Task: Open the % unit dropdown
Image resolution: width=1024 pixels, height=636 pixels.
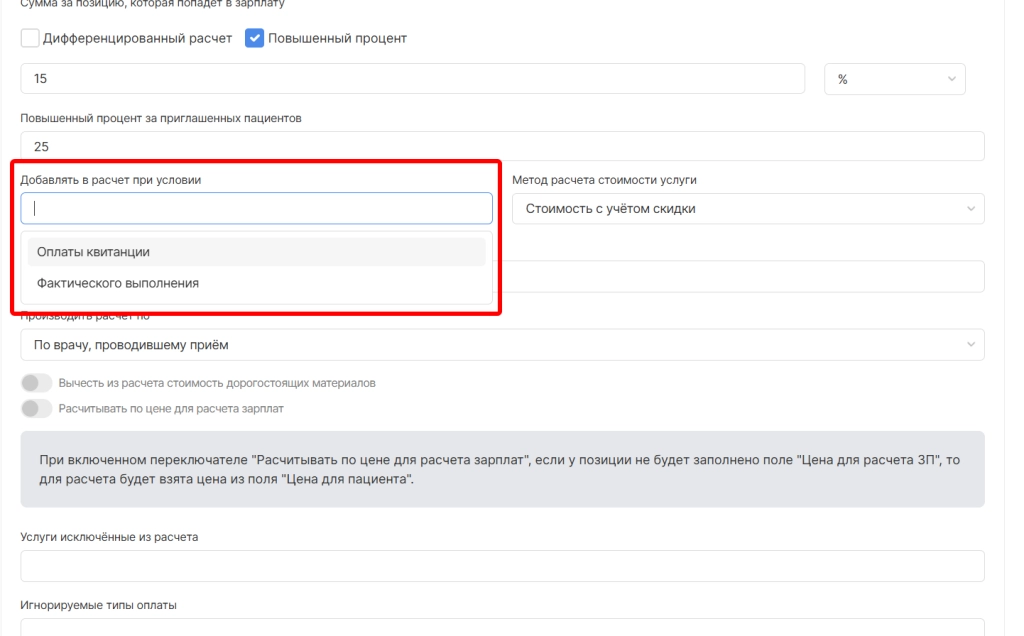Action: pyautogui.click(x=894, y=79)
